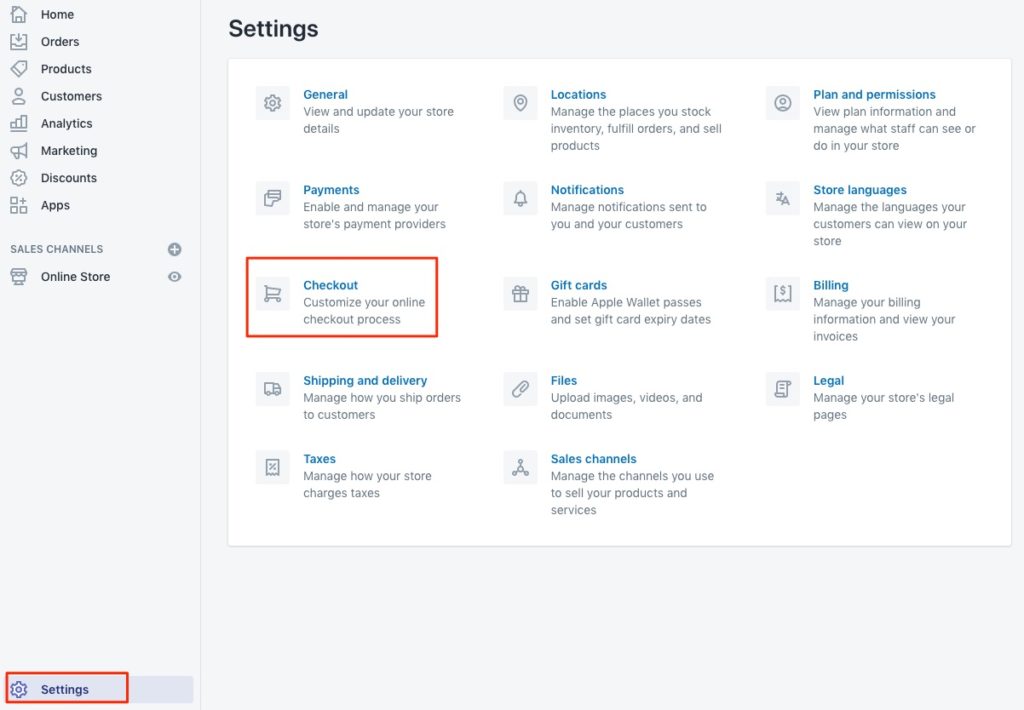
Task: Open the Taxes settings link
Action: [x=319, y=459]
